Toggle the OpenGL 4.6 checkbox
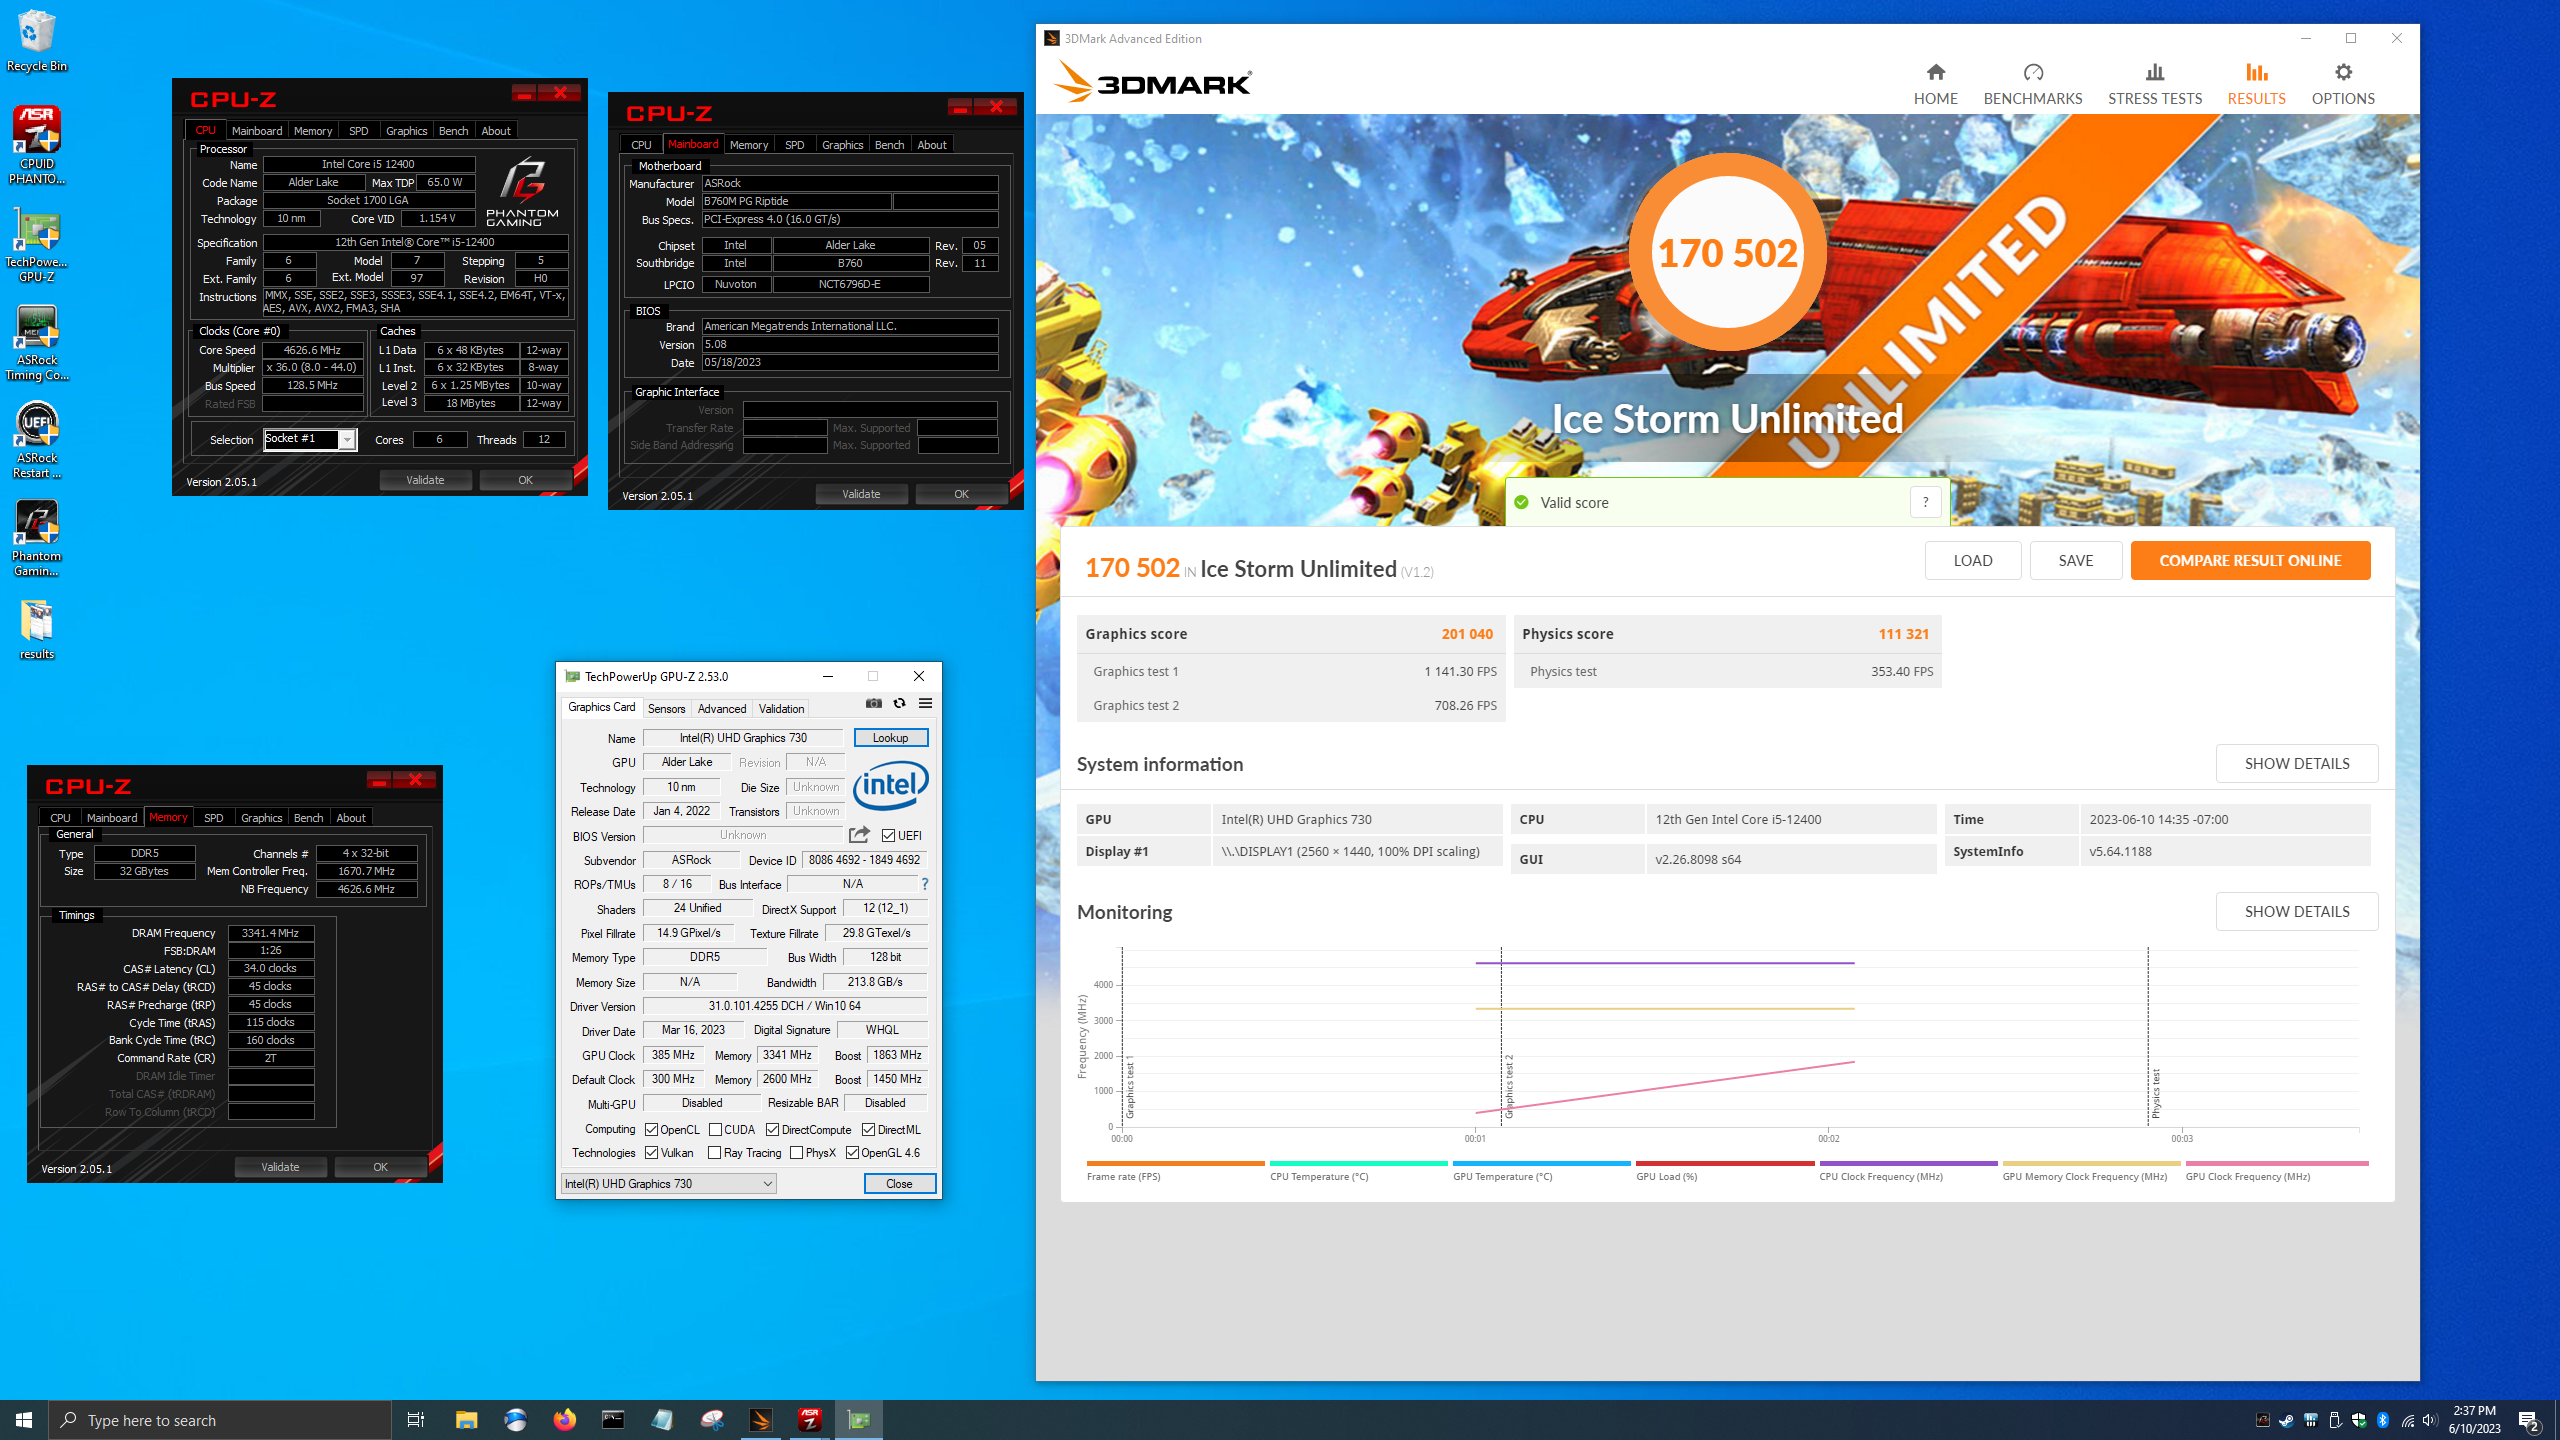Screen dimensions: 2560x1440 (852, 1152)
